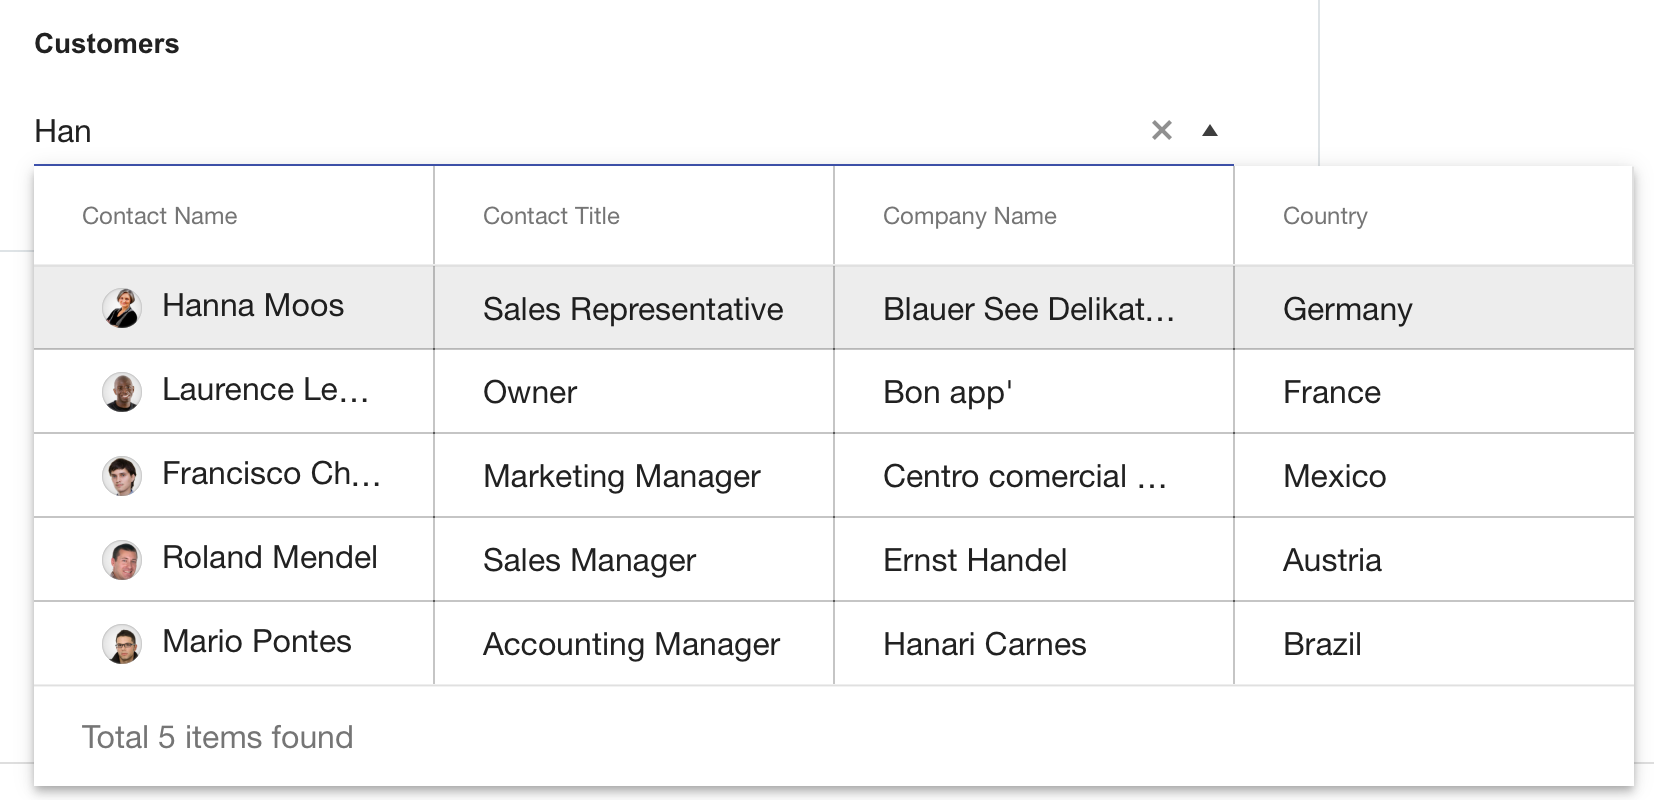Select Hanari Carnes company entry

tap(984, 645)
